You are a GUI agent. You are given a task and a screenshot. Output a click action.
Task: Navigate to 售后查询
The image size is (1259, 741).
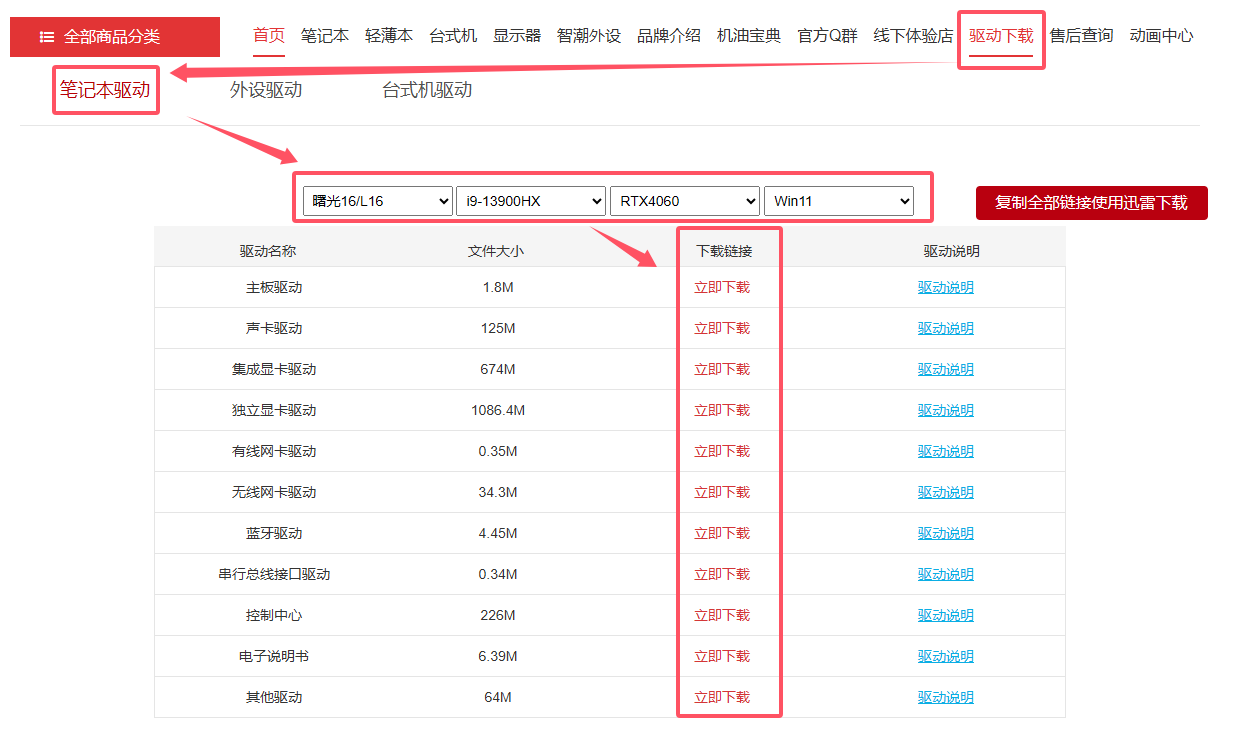[x=1081, y=34]
